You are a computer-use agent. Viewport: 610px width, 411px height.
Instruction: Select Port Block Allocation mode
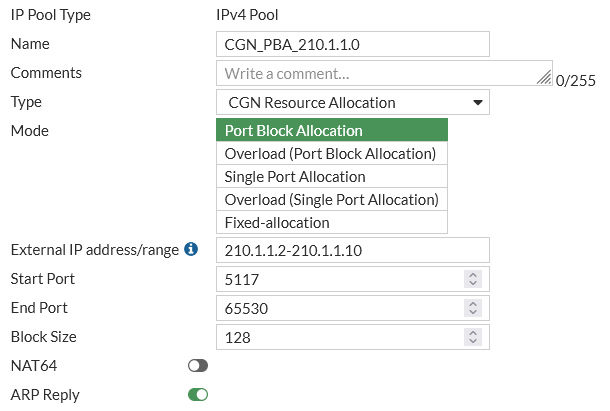point(332,130)
